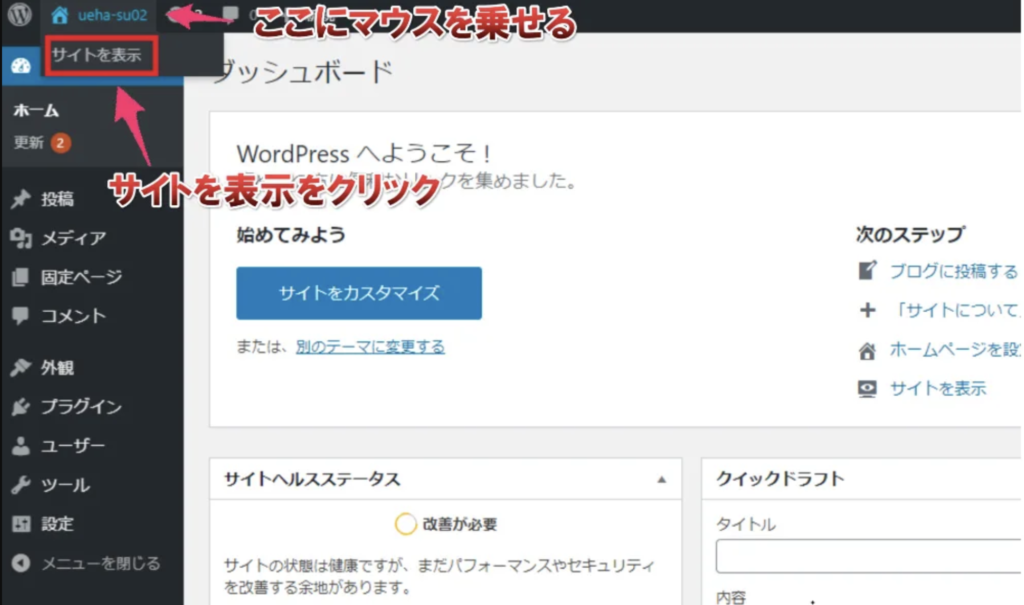The image size is (1024, 605).
Task: Click the plus icon beside 「サイトについて
Action: [x=867, y=310]
